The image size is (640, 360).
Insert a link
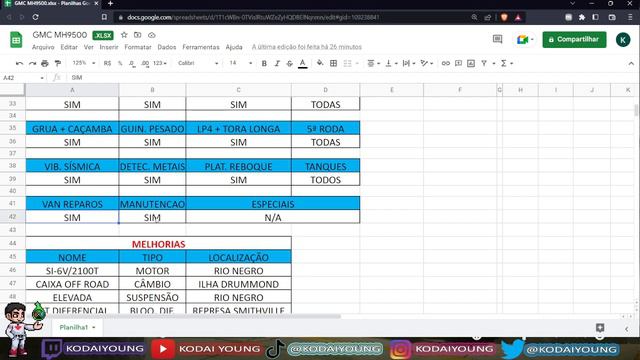(446, 63)
